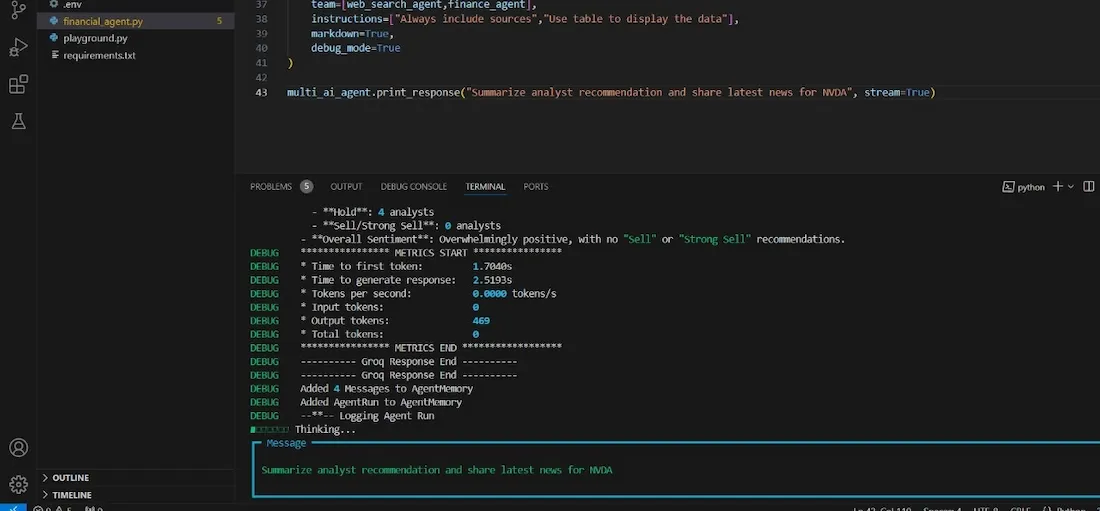1100x511 pixels.
Task: Split the terminal panel
Action: click(1088, 187)
